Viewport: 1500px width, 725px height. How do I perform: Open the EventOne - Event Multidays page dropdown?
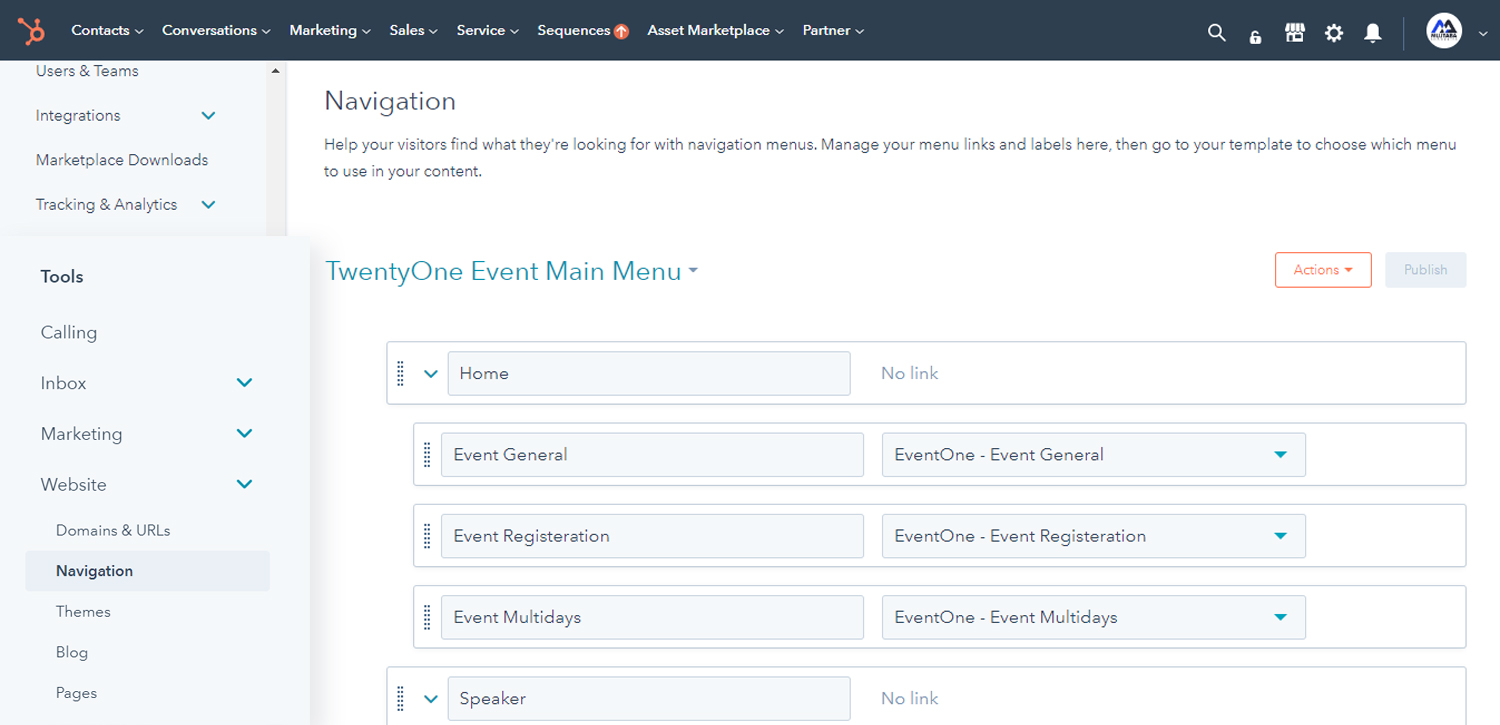pos(1094,617)
